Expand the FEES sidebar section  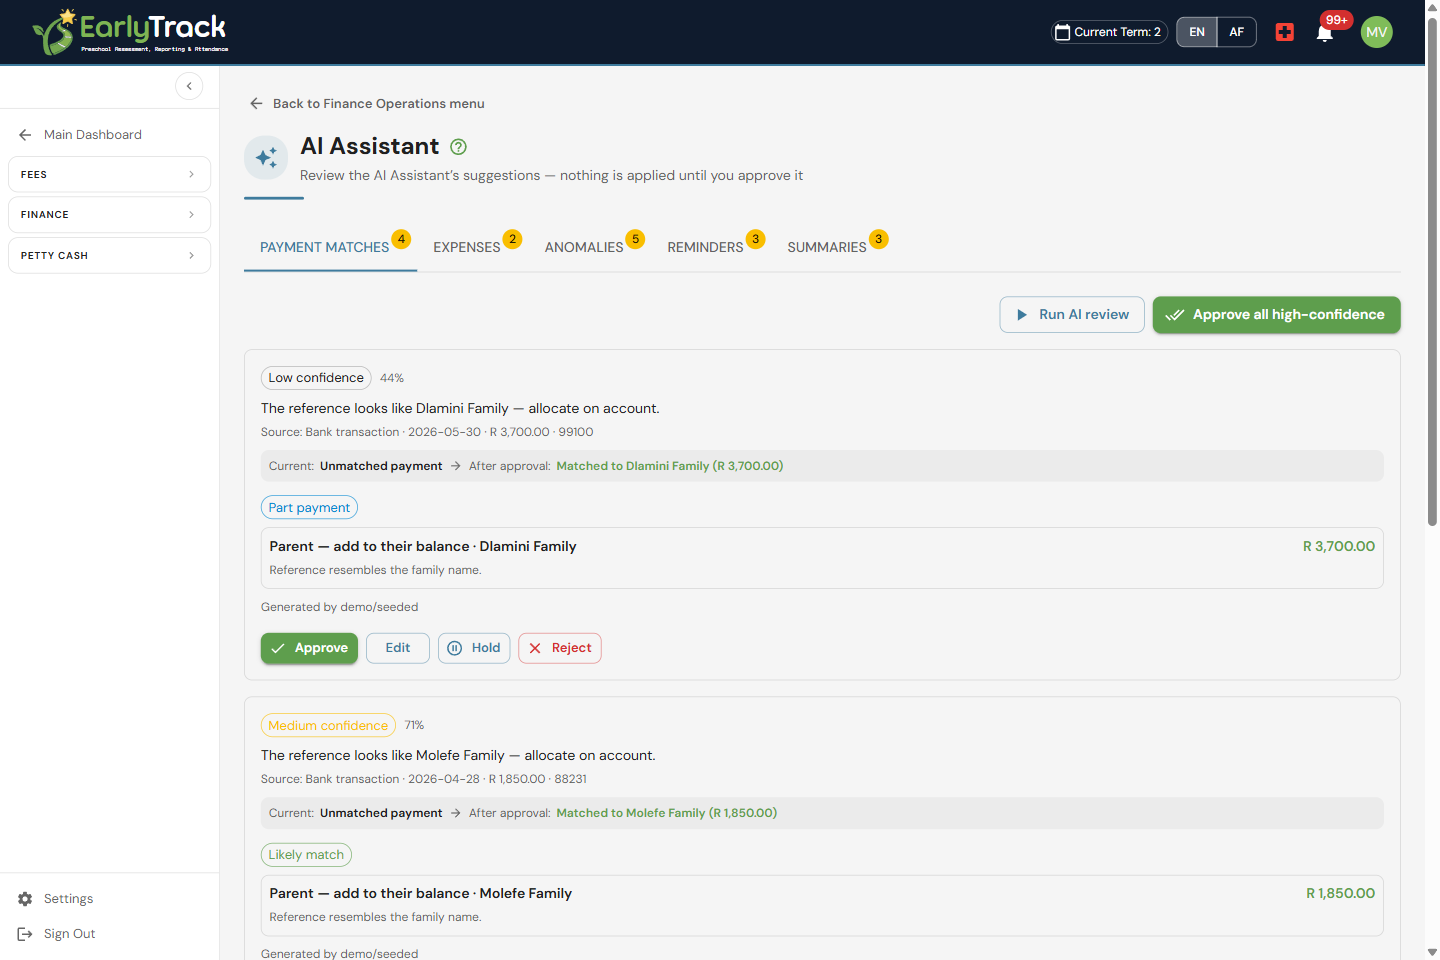tap(109, 174)
